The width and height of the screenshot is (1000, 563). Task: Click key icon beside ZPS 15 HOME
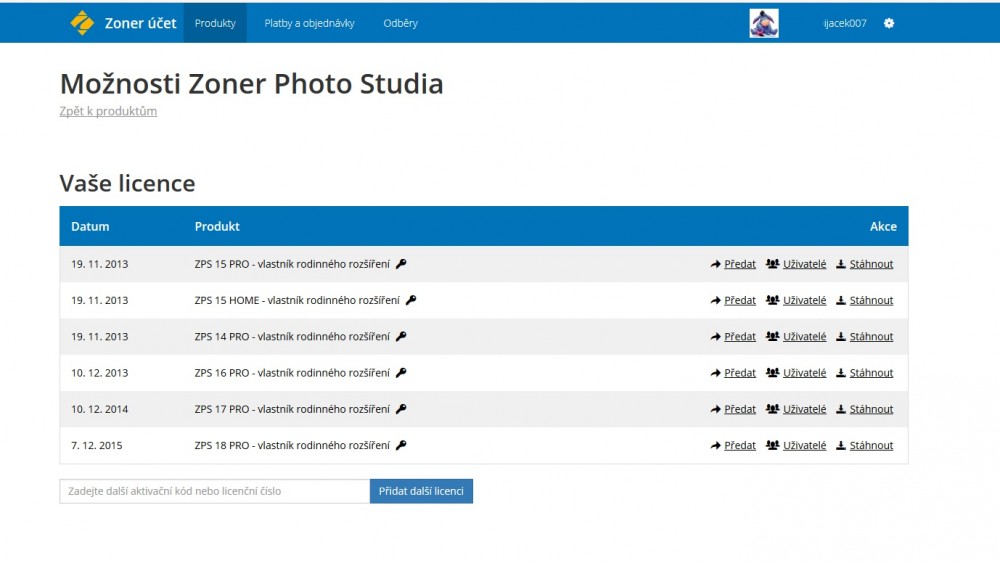(x=411, y=300)
